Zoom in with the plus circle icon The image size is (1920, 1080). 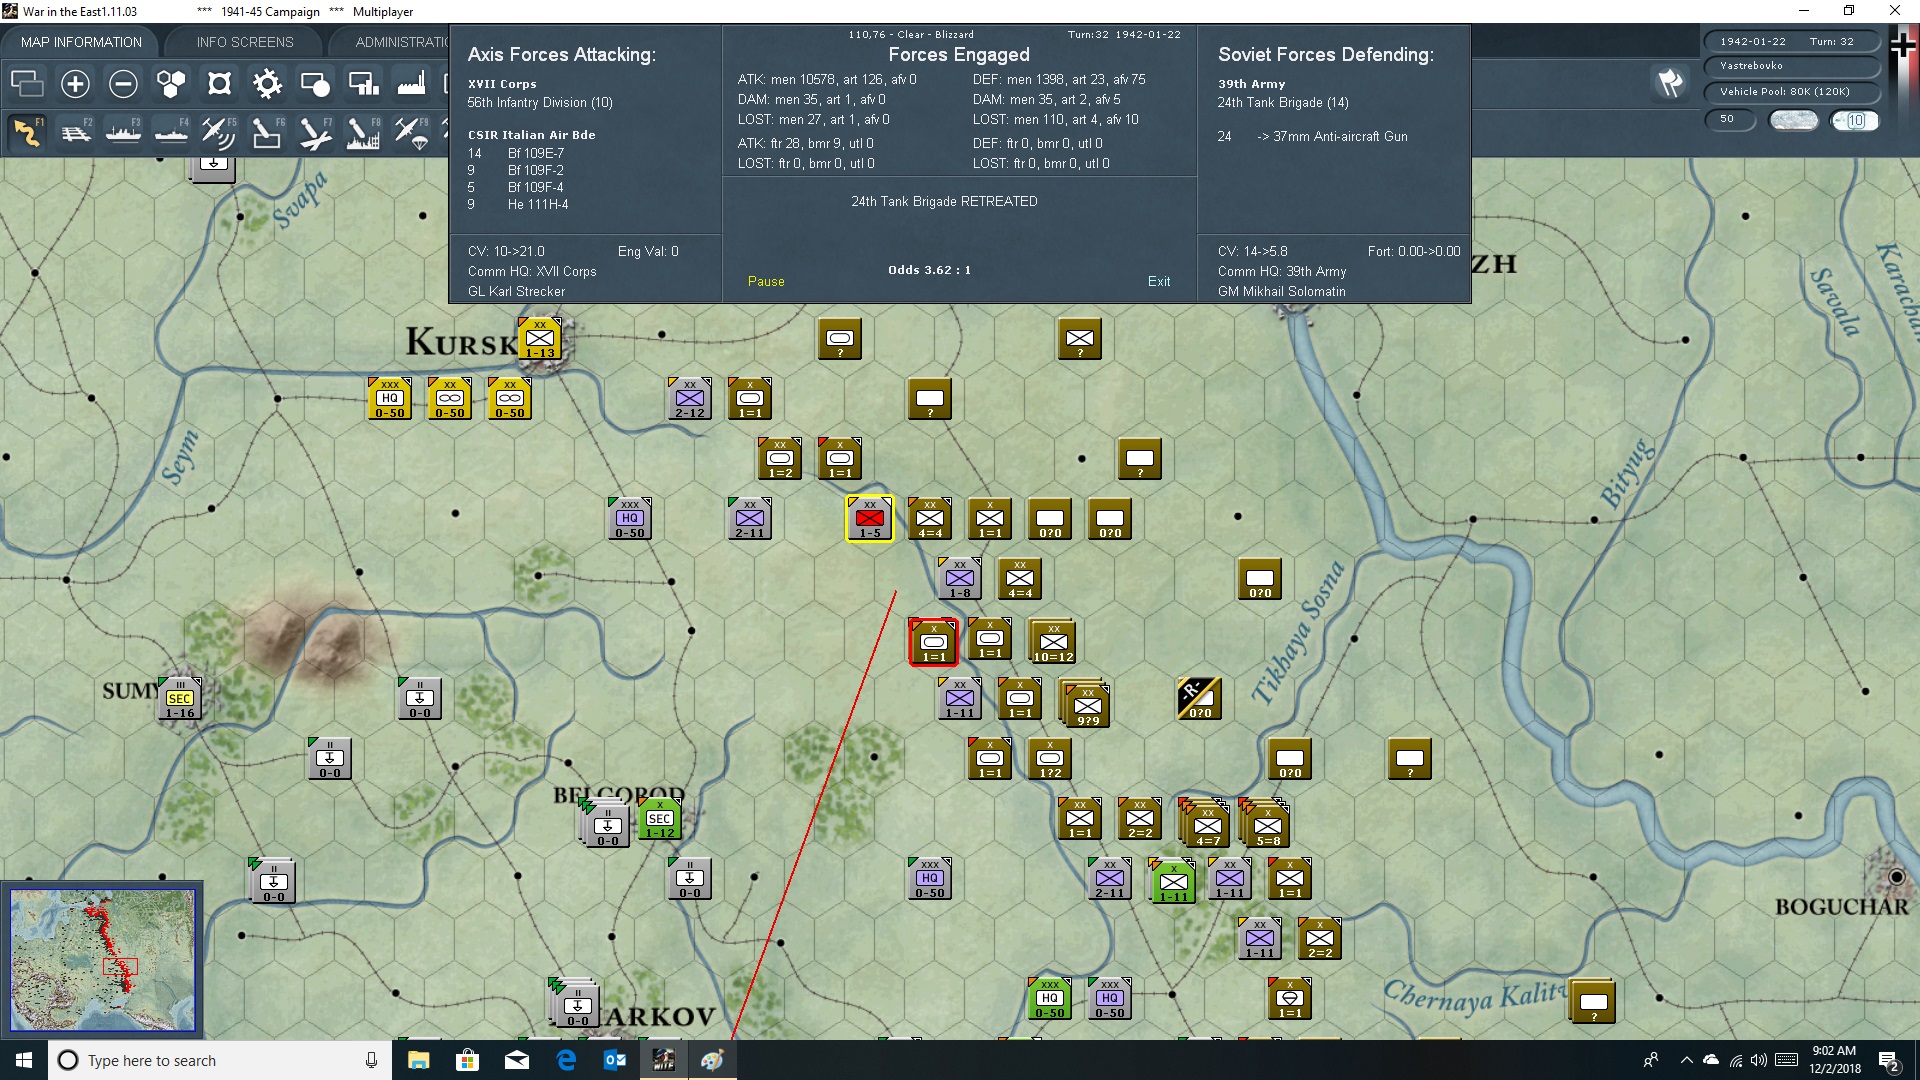pyautogui.click(x=75, y=84)
